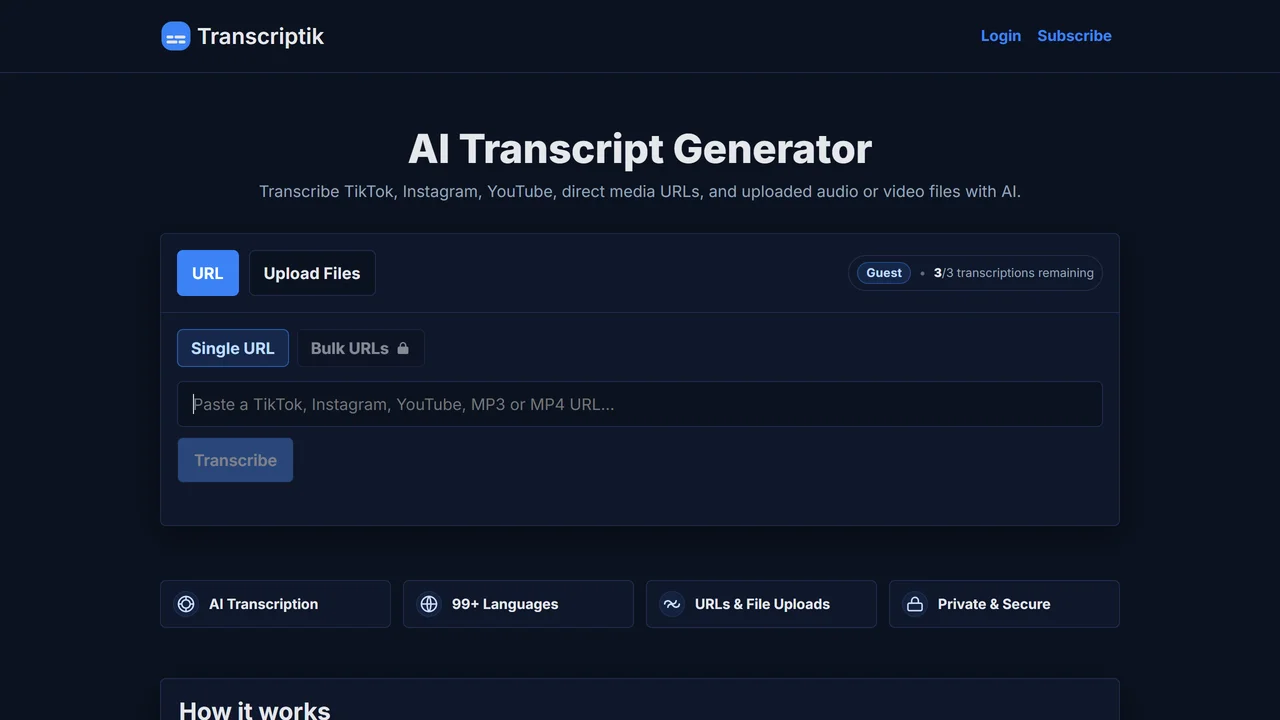Switch to the URL tab
The width and height of the screenshot is (1280, 720).
[x=208, y=273]
